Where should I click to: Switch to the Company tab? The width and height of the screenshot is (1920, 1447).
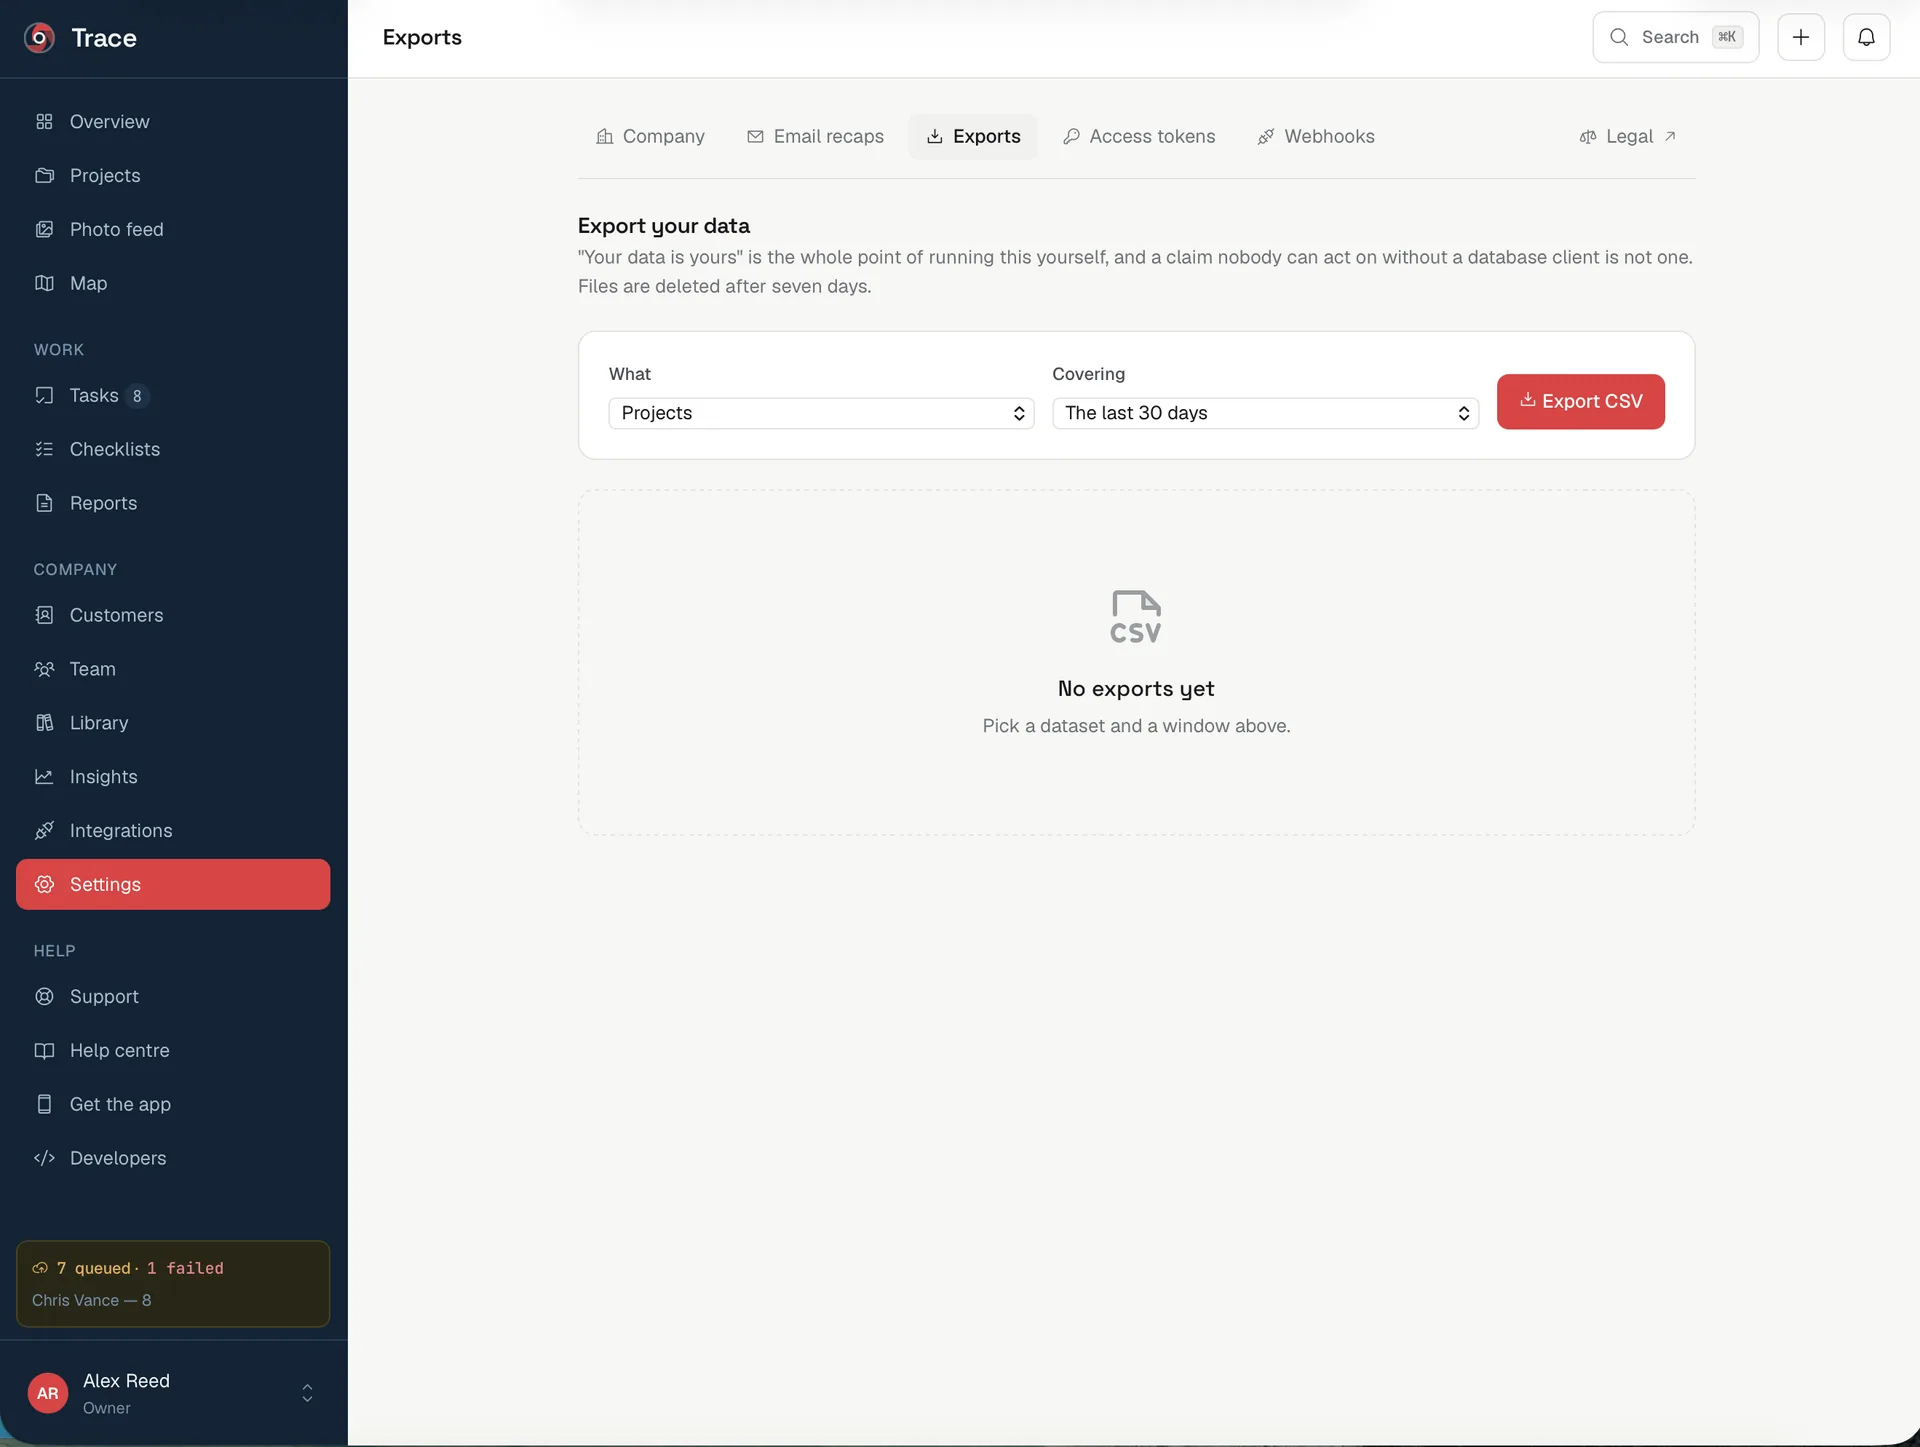click(x=650, y=137)
